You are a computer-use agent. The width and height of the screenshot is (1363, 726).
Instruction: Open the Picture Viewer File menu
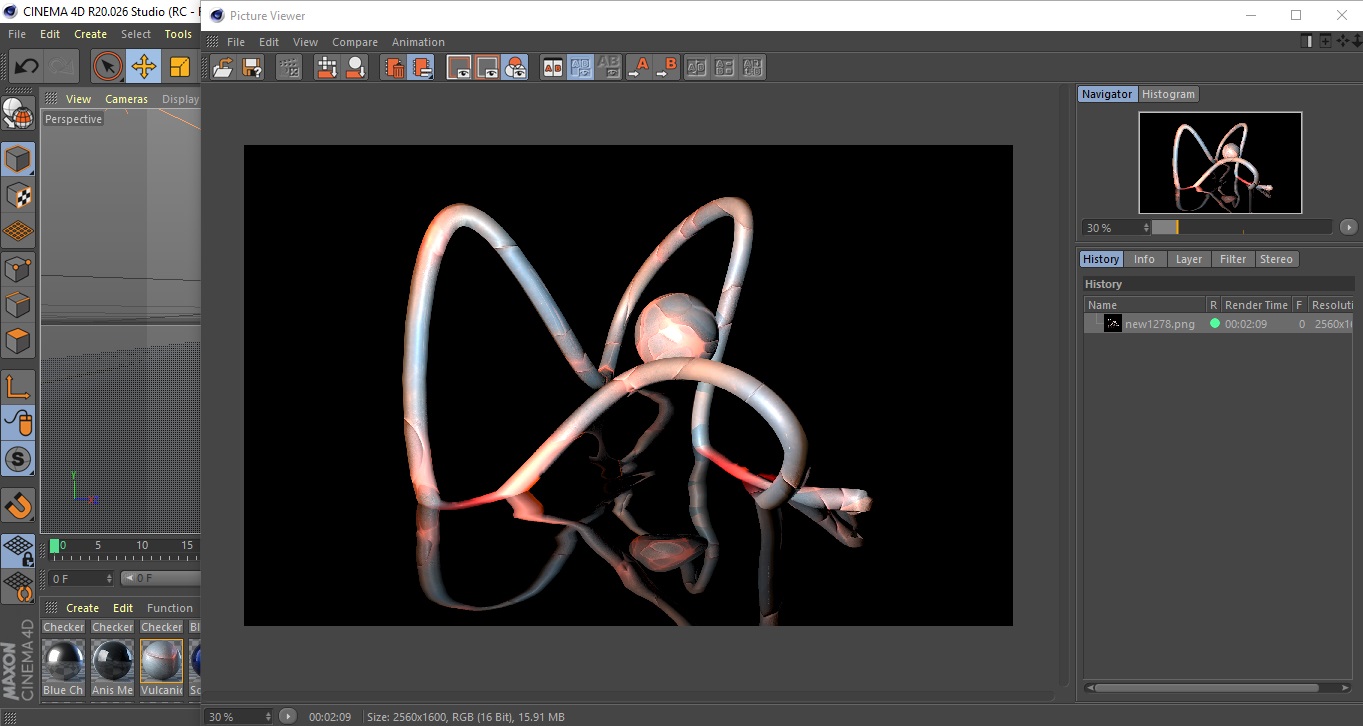tap(236, 42)
